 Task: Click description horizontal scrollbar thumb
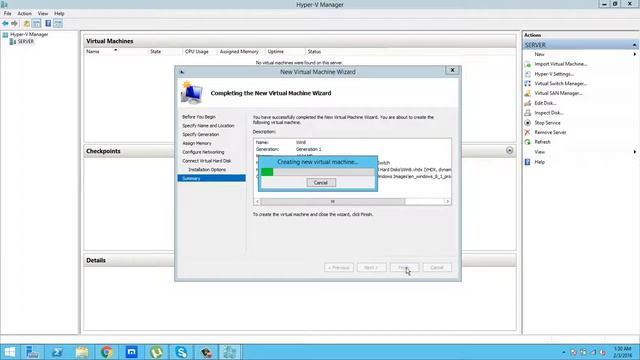[333, 202]
